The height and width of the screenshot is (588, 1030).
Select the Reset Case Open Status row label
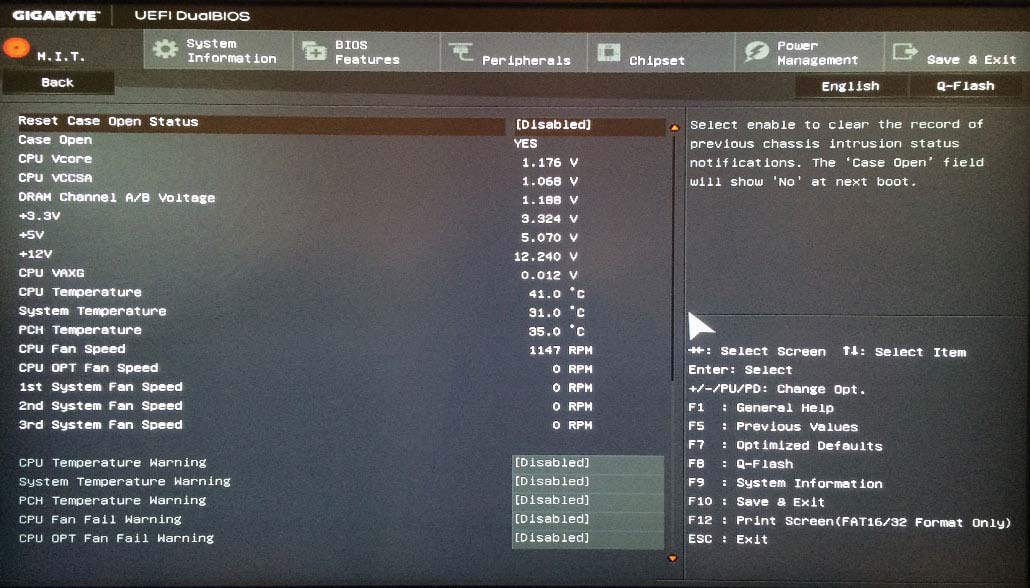[108, 122]
